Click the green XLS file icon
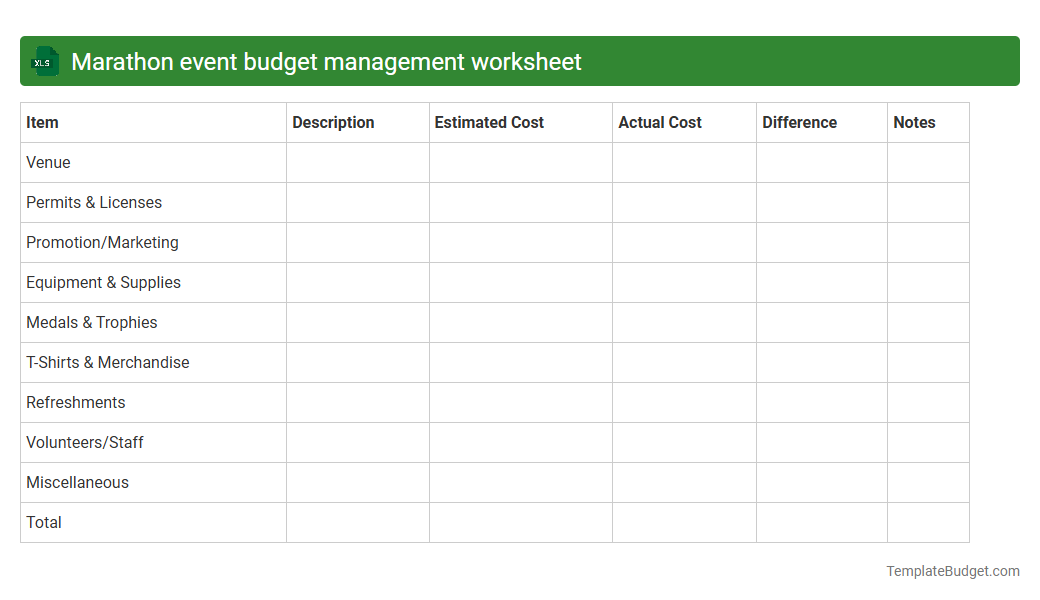Viewport: 1040px width, 600px height. point(44,61)
